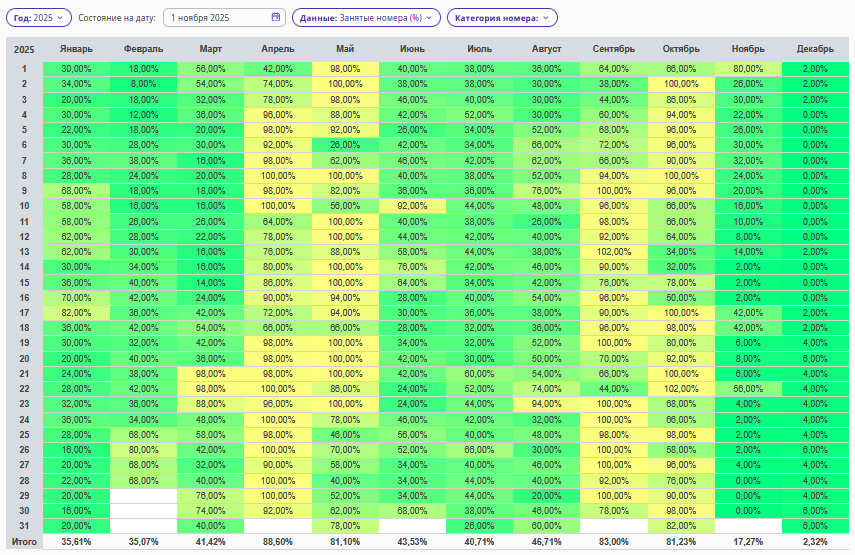Click the Август column header
This screenshot has width=855, height=555.
(x=546, y=49)
